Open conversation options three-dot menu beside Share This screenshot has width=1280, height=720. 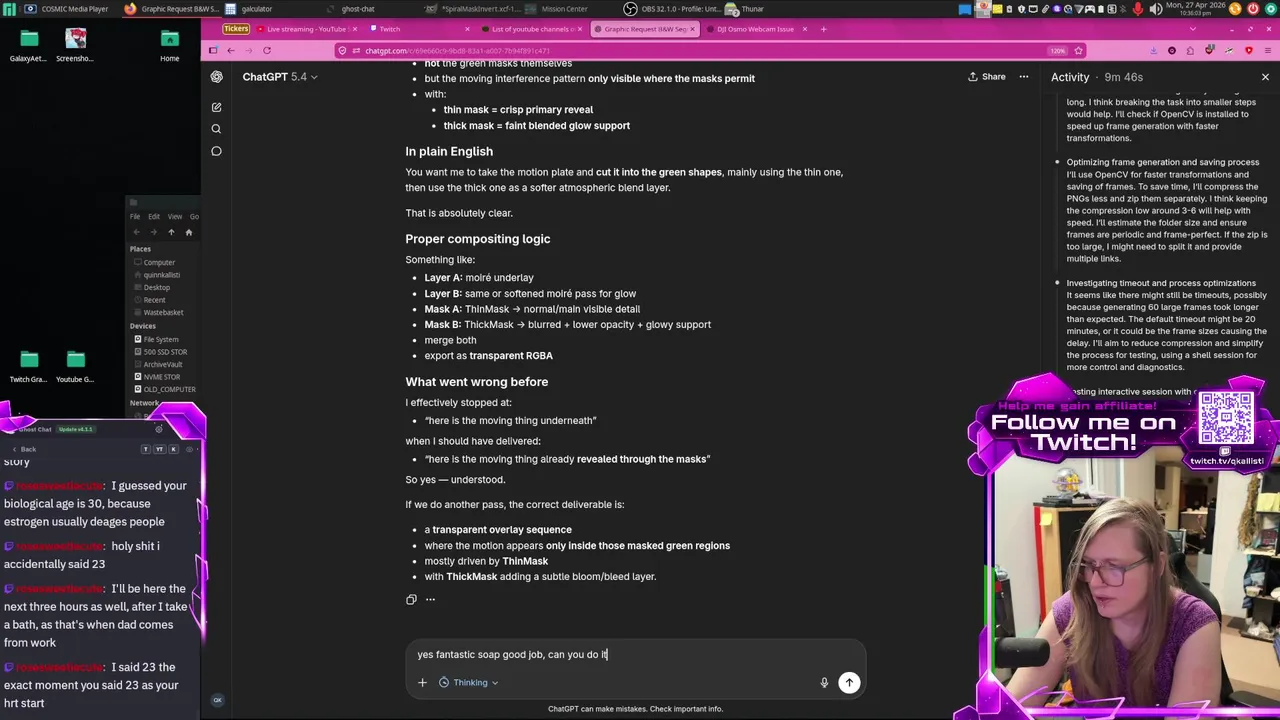click(1023, 77)
